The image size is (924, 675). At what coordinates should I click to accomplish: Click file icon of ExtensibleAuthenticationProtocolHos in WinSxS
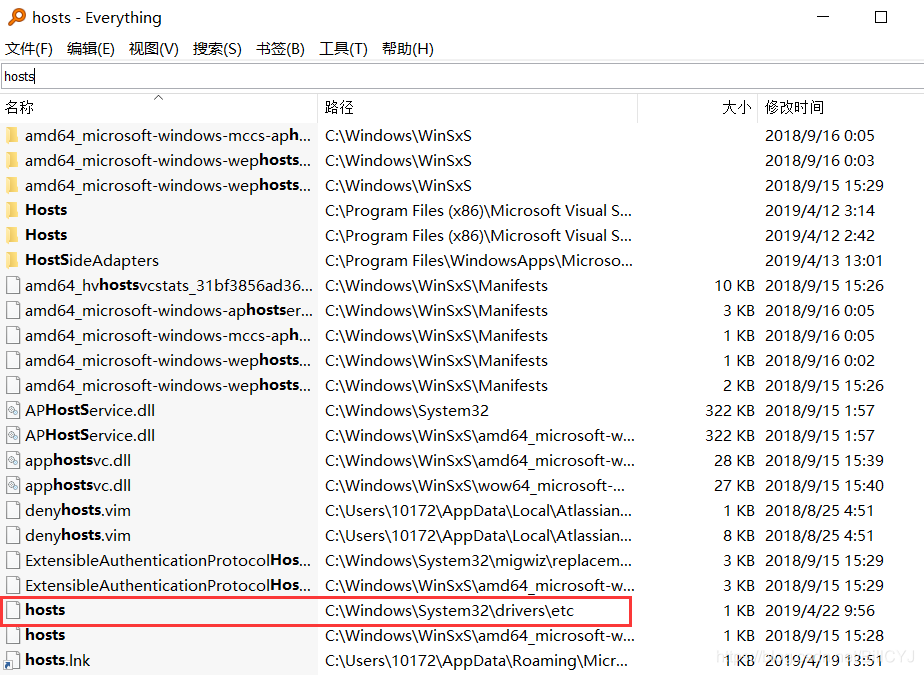coord(12,585)
